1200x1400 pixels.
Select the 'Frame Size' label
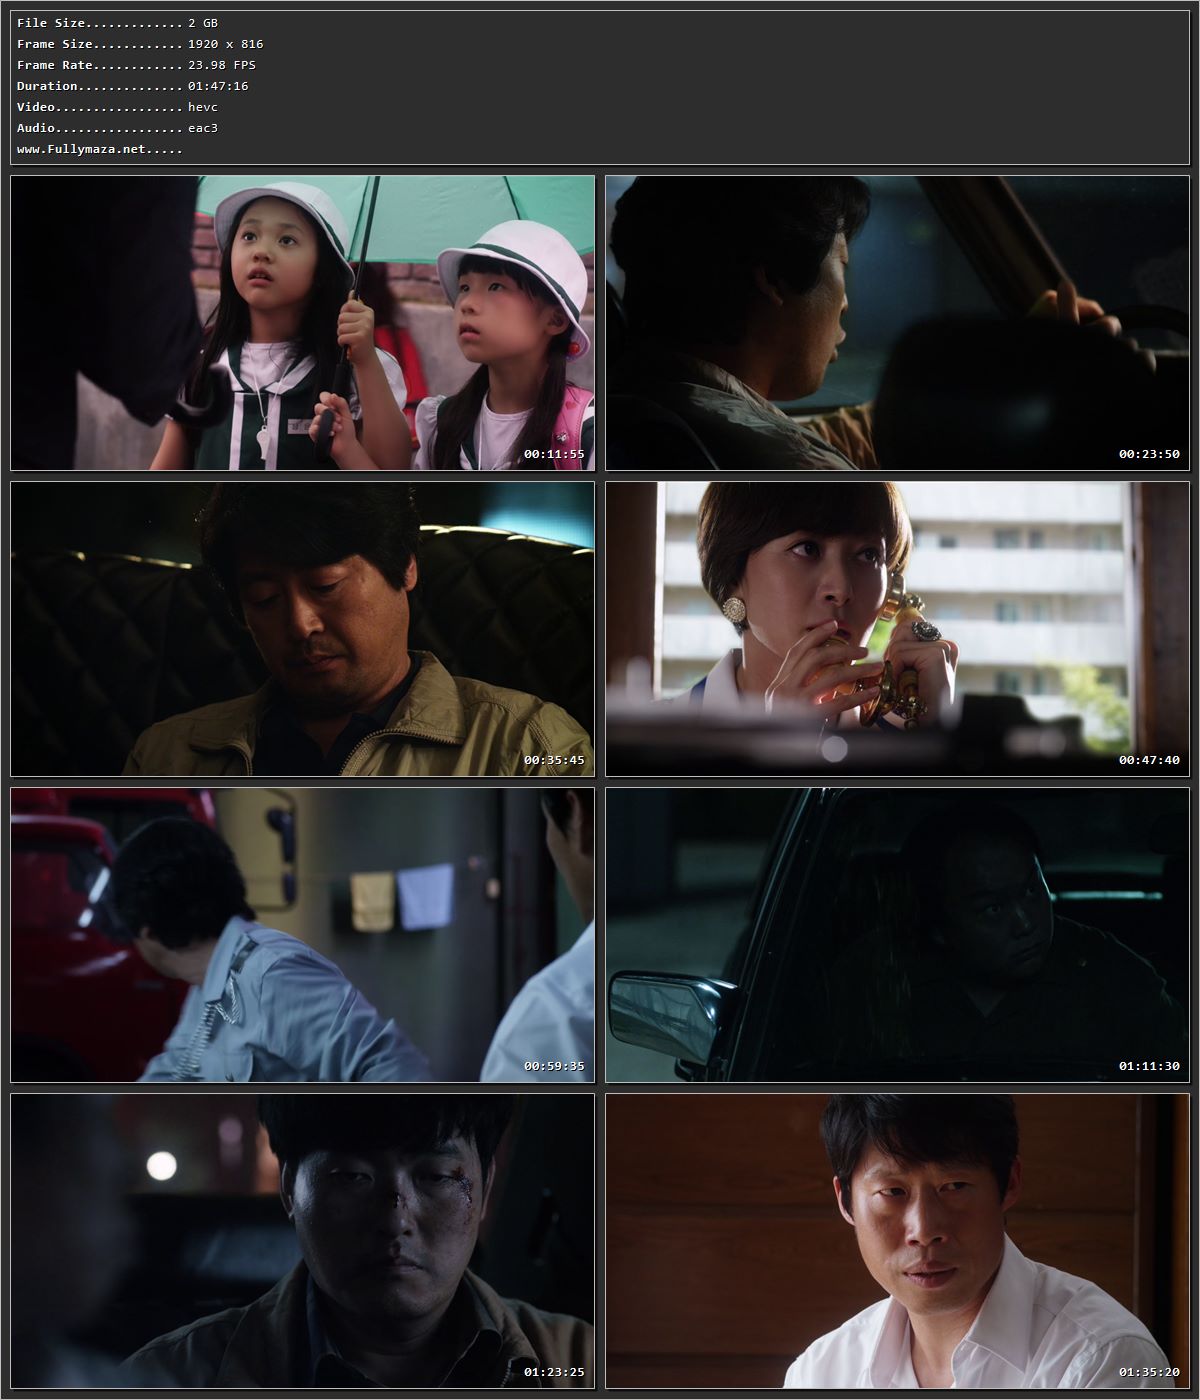[55, 44]
